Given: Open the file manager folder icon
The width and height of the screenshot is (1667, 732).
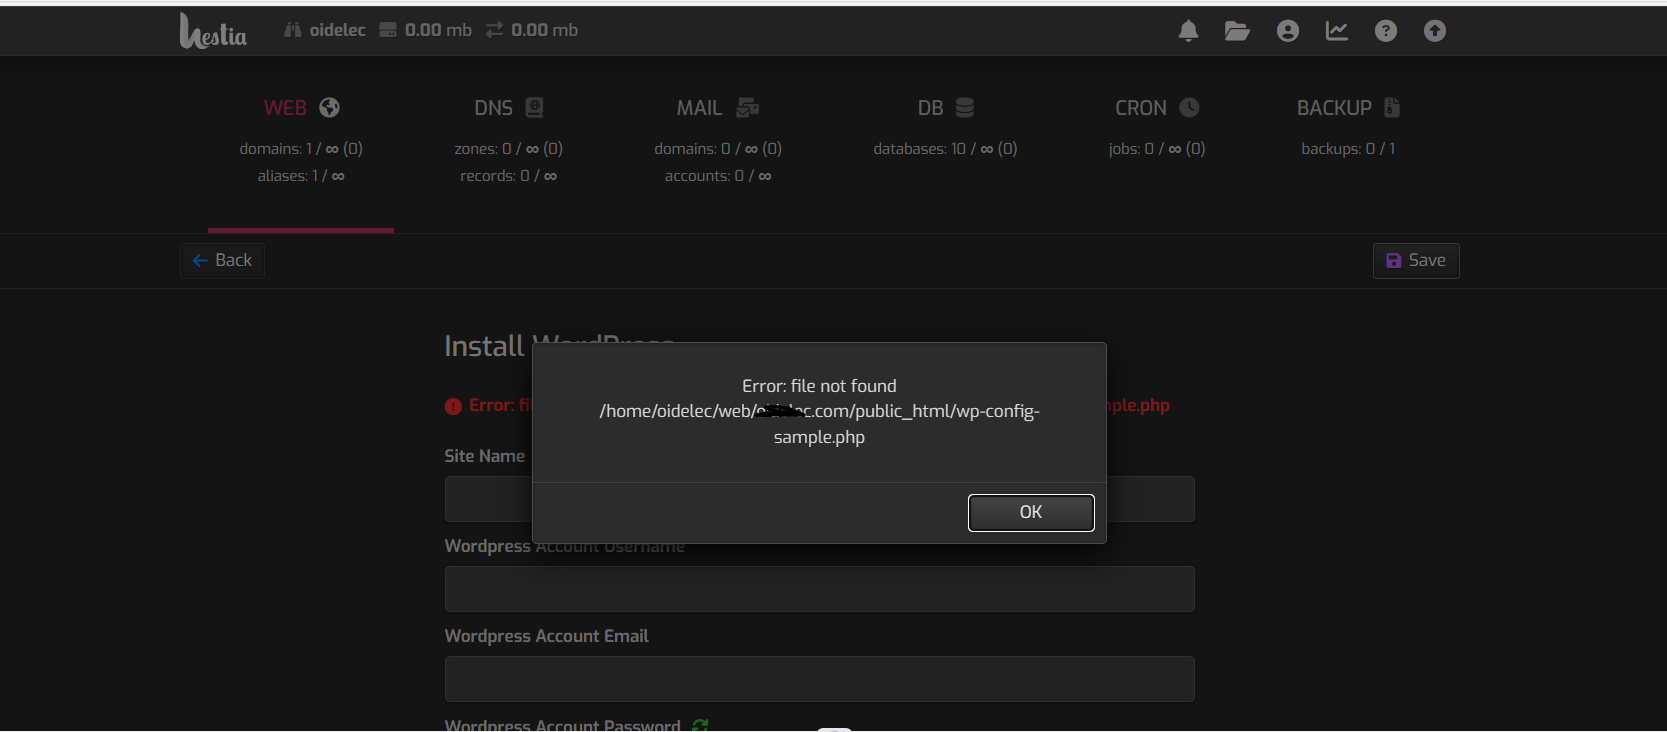Looking at the screenshot, I should coord(1237,31).
